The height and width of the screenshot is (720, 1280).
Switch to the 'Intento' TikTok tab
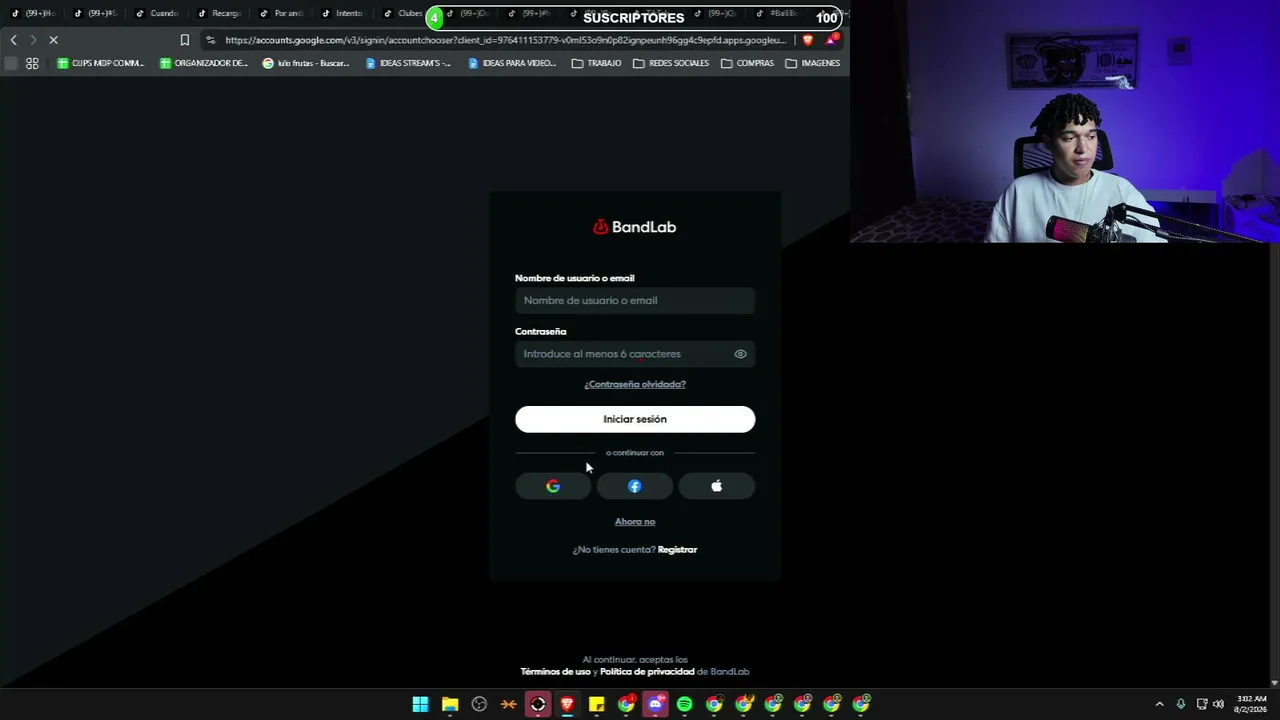point(344,13)
